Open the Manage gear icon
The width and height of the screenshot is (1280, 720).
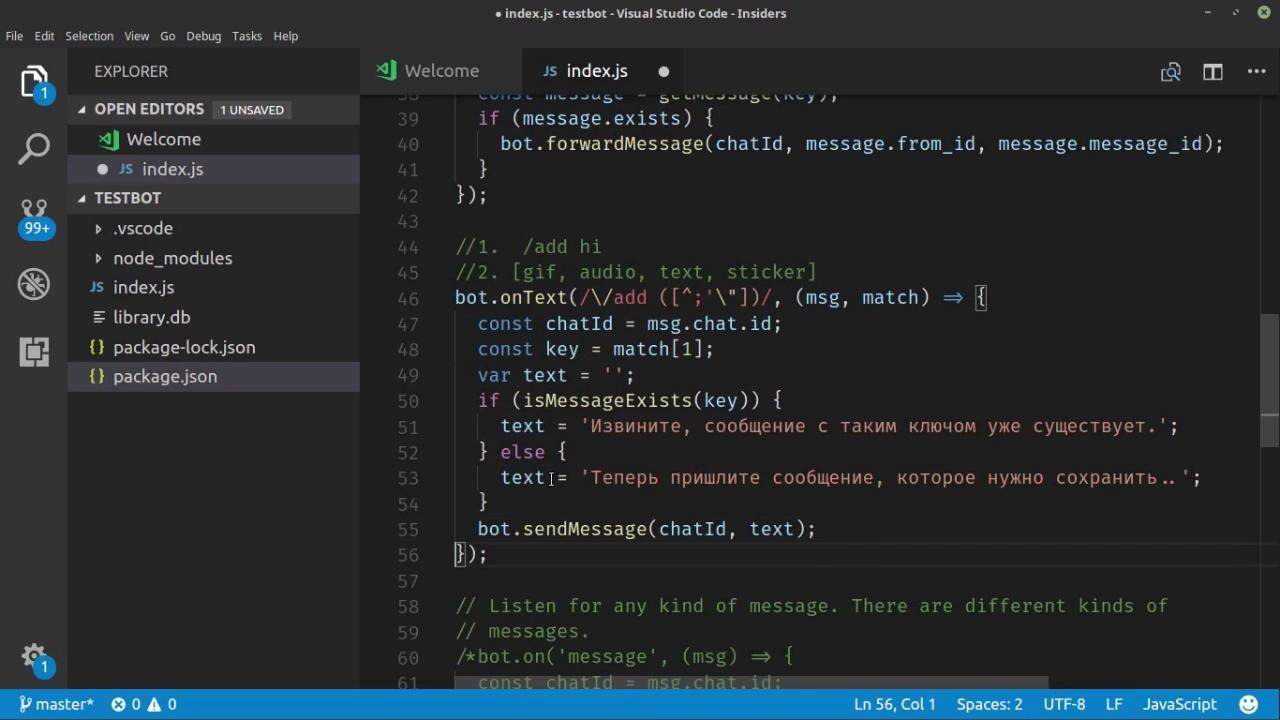pos(34,657)
